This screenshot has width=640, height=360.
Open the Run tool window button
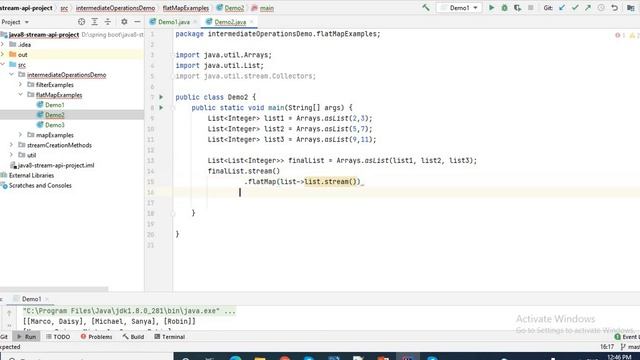27,337
